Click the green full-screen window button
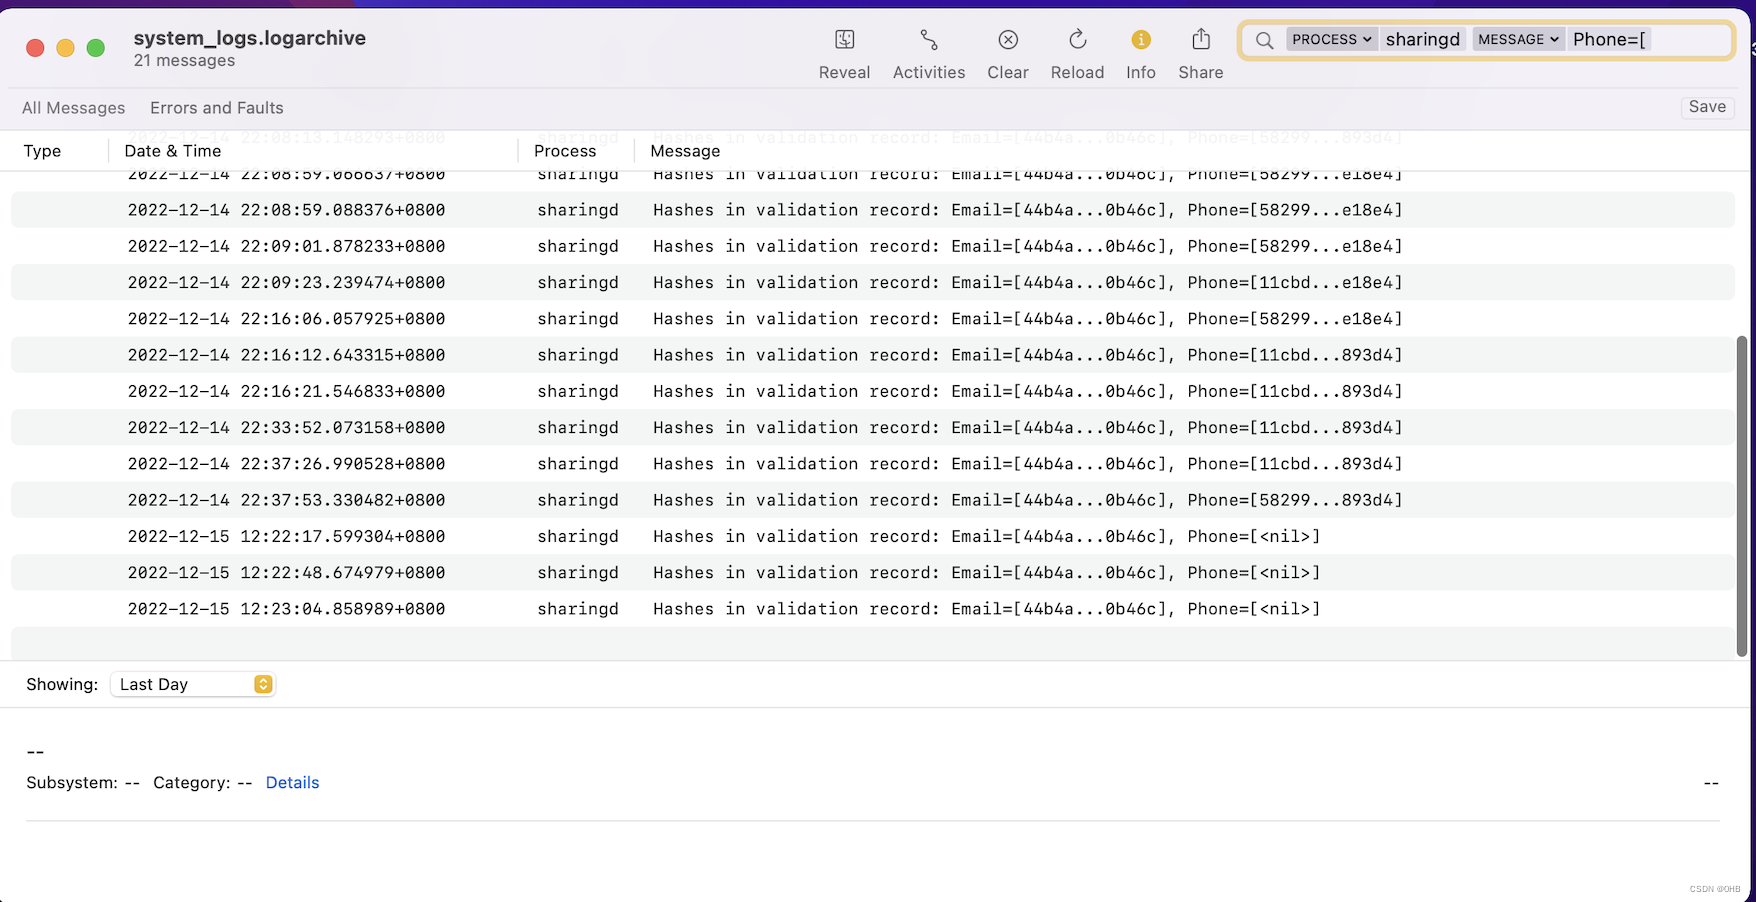The width and height of the screenshot is (1756, 902). pyautogui.click(x=96, y=48)
